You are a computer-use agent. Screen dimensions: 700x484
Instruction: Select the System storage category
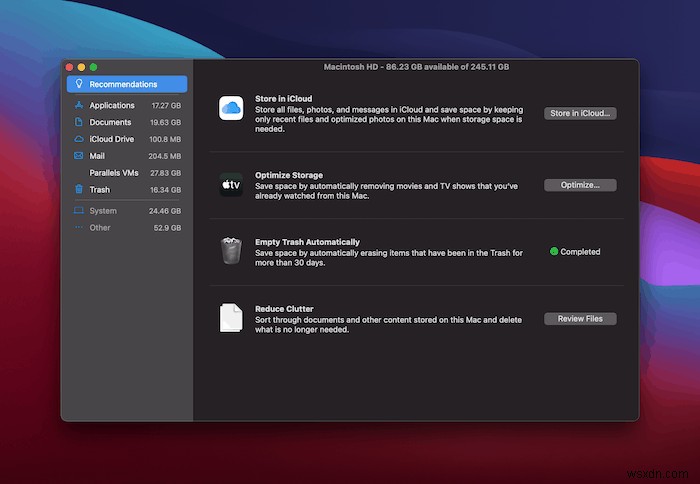[127, 211]
